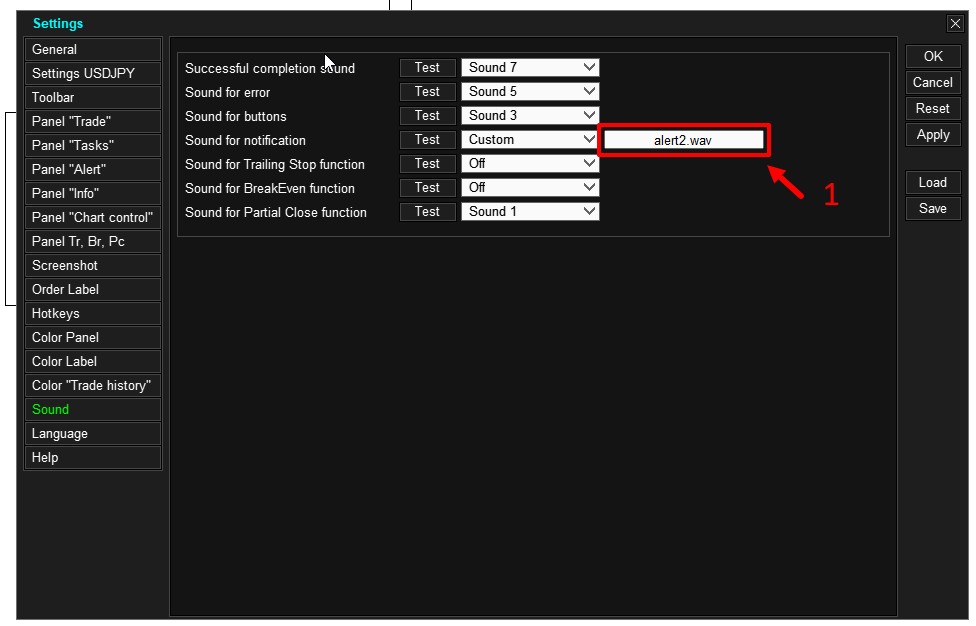Open Panel "Alert" settings
Viewport: 976px width, 626px height.
[93, 169]
